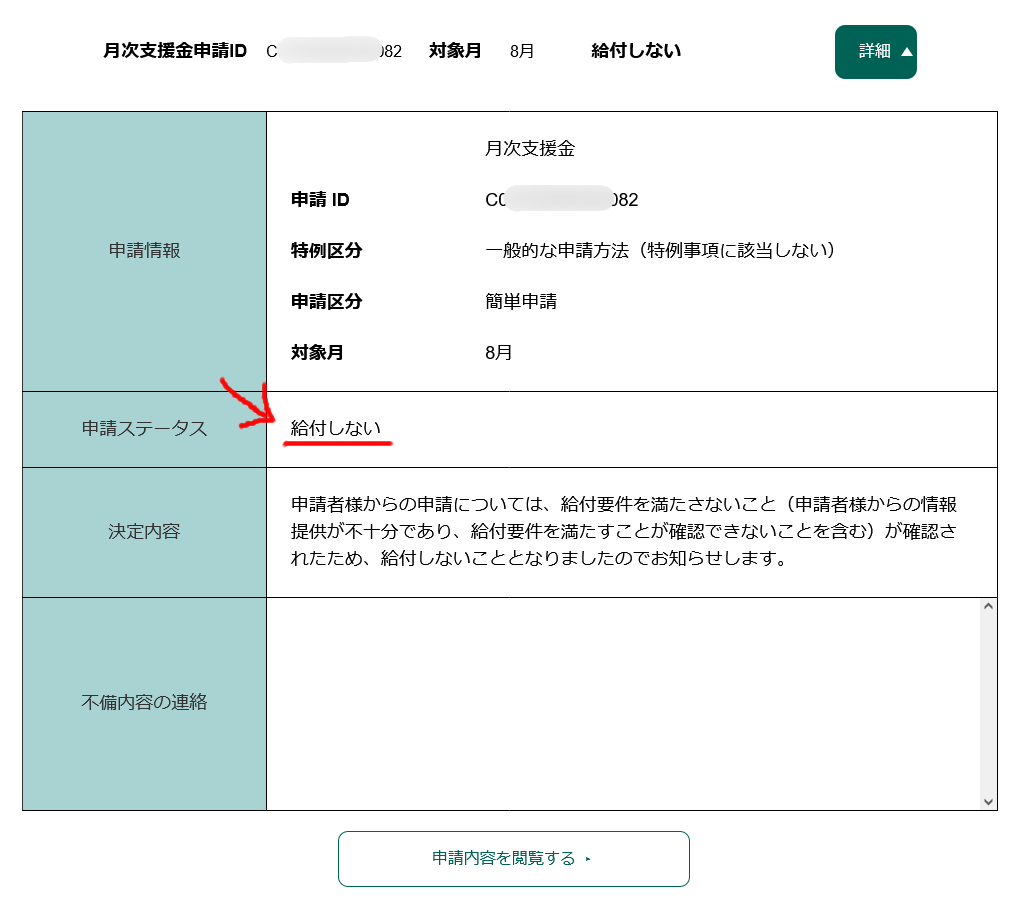Click the 決定内容 explanation paragraph

click(624, 531)
